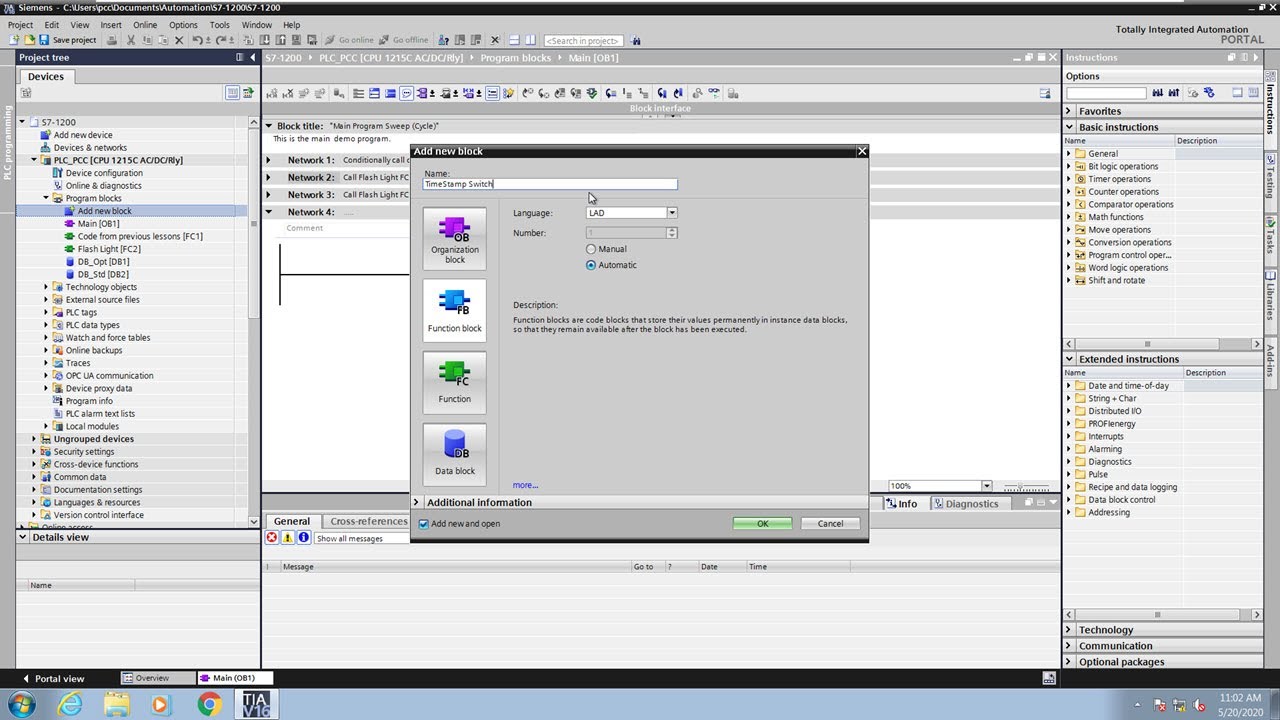Expand Timer operations instruction folder
The height and width of the screenshot is (720, 1280).
(1068, 179)
